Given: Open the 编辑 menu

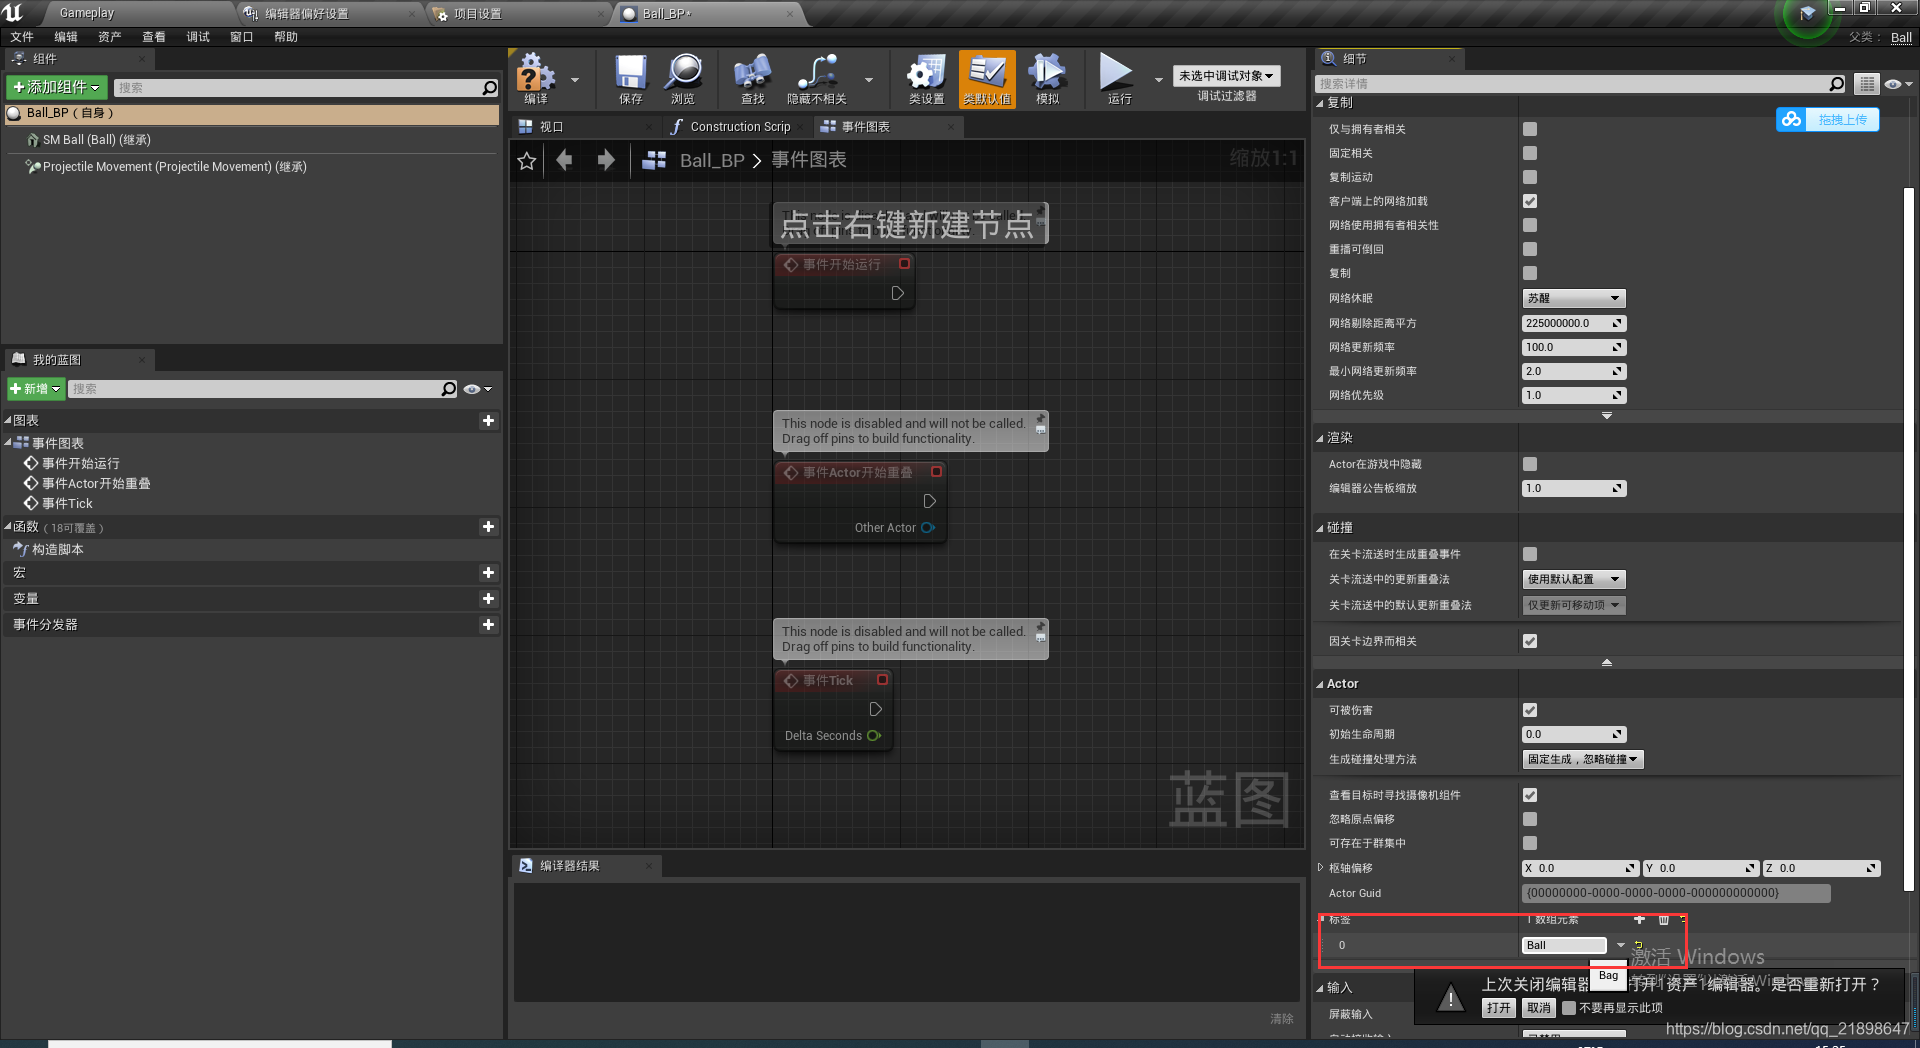Looking at the screenshot, I should [x=66, y=37].
